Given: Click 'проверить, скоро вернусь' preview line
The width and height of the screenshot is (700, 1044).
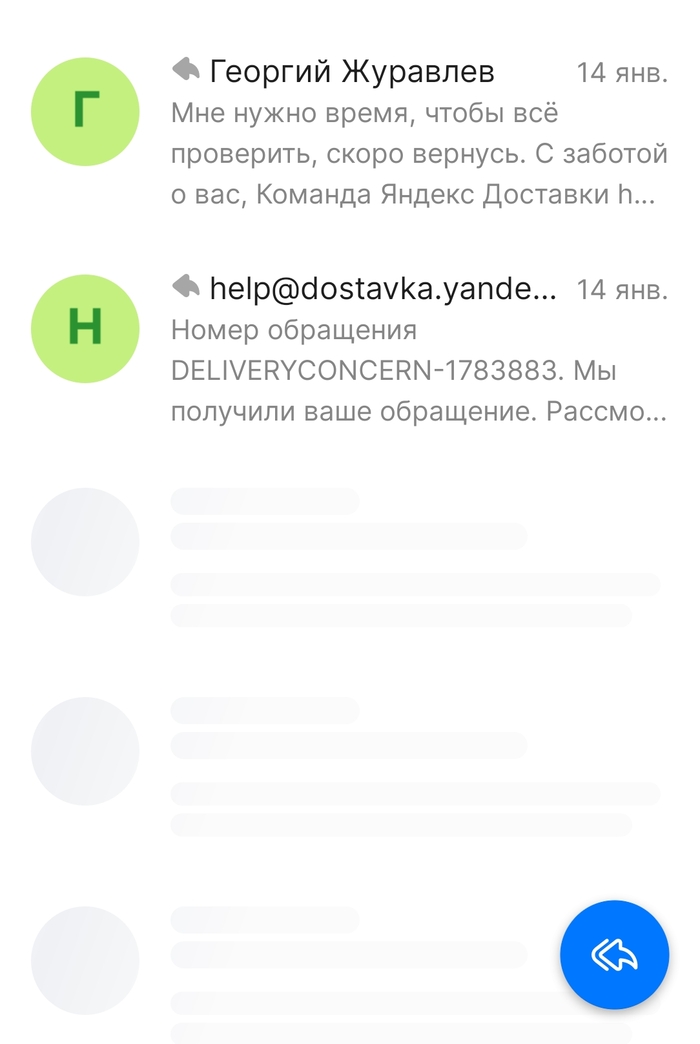Looking at the screenshot, I should click(x=419, y=154).
